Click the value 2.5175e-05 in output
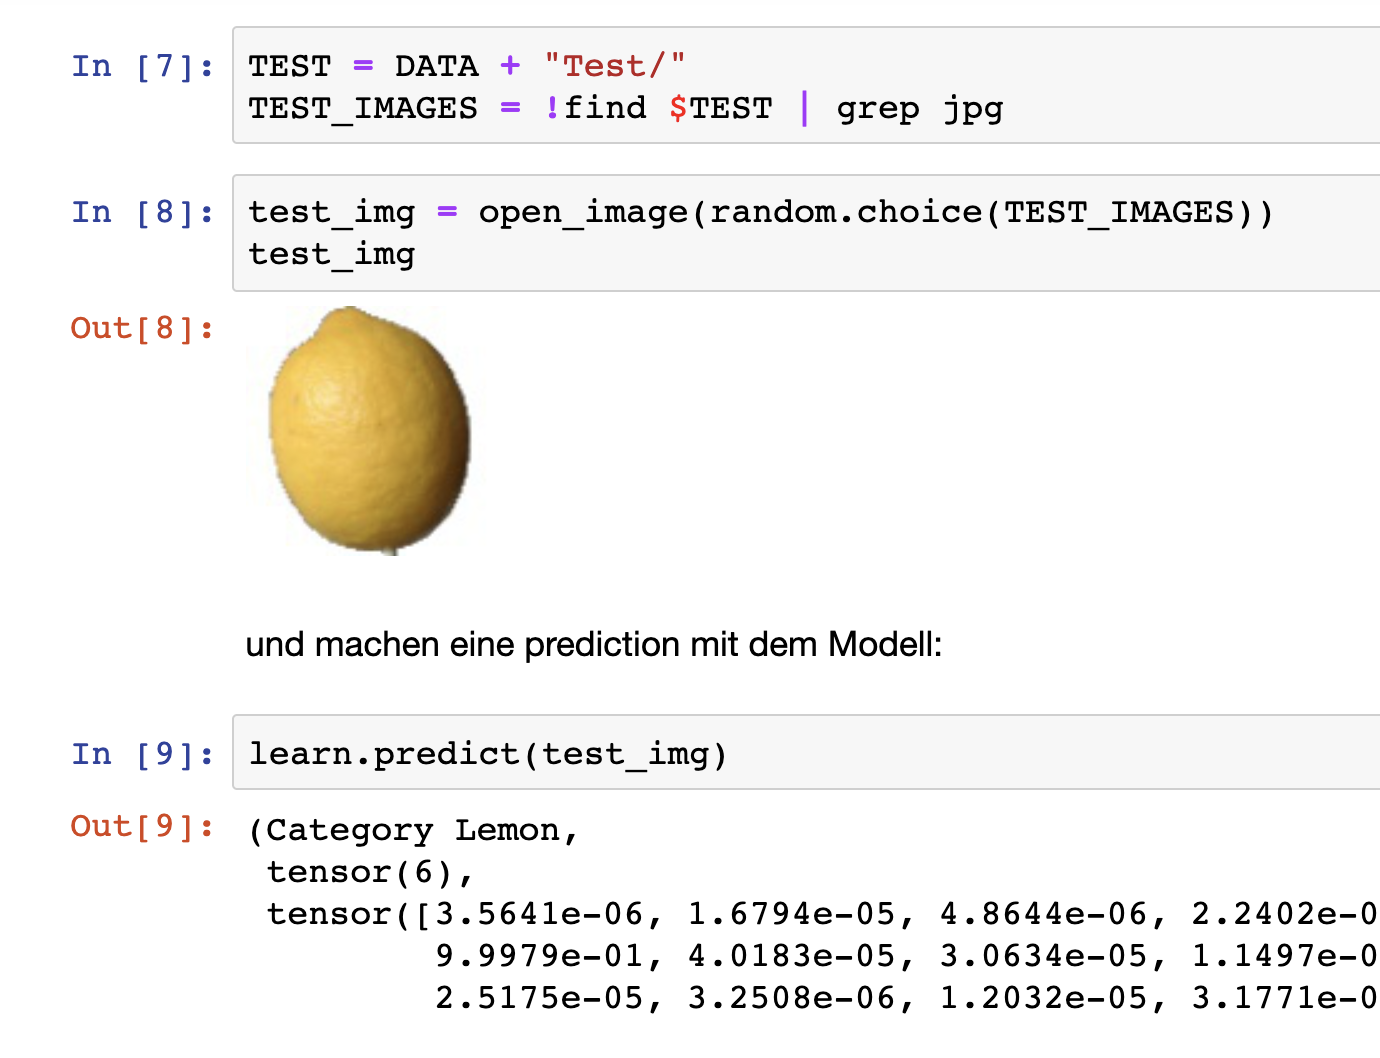 (540, 998)
